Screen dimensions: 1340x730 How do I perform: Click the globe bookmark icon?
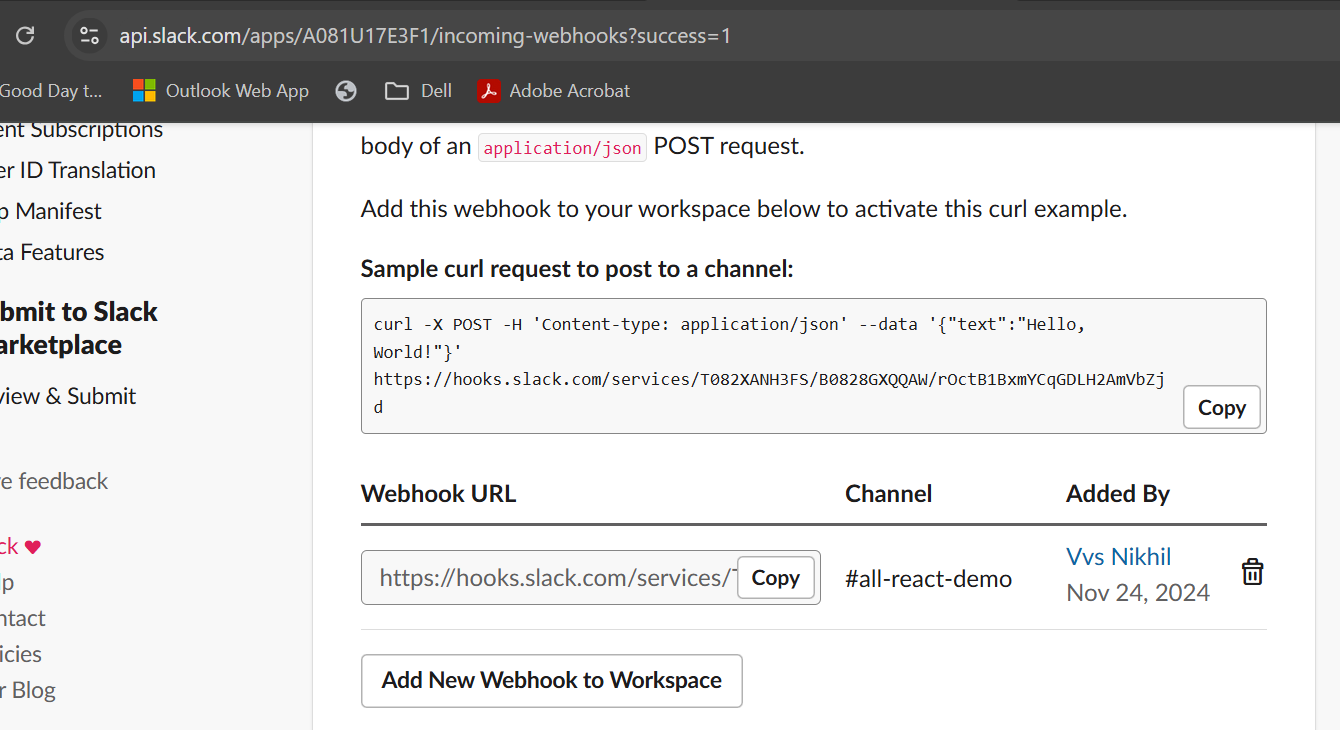[x=346, y=91]
